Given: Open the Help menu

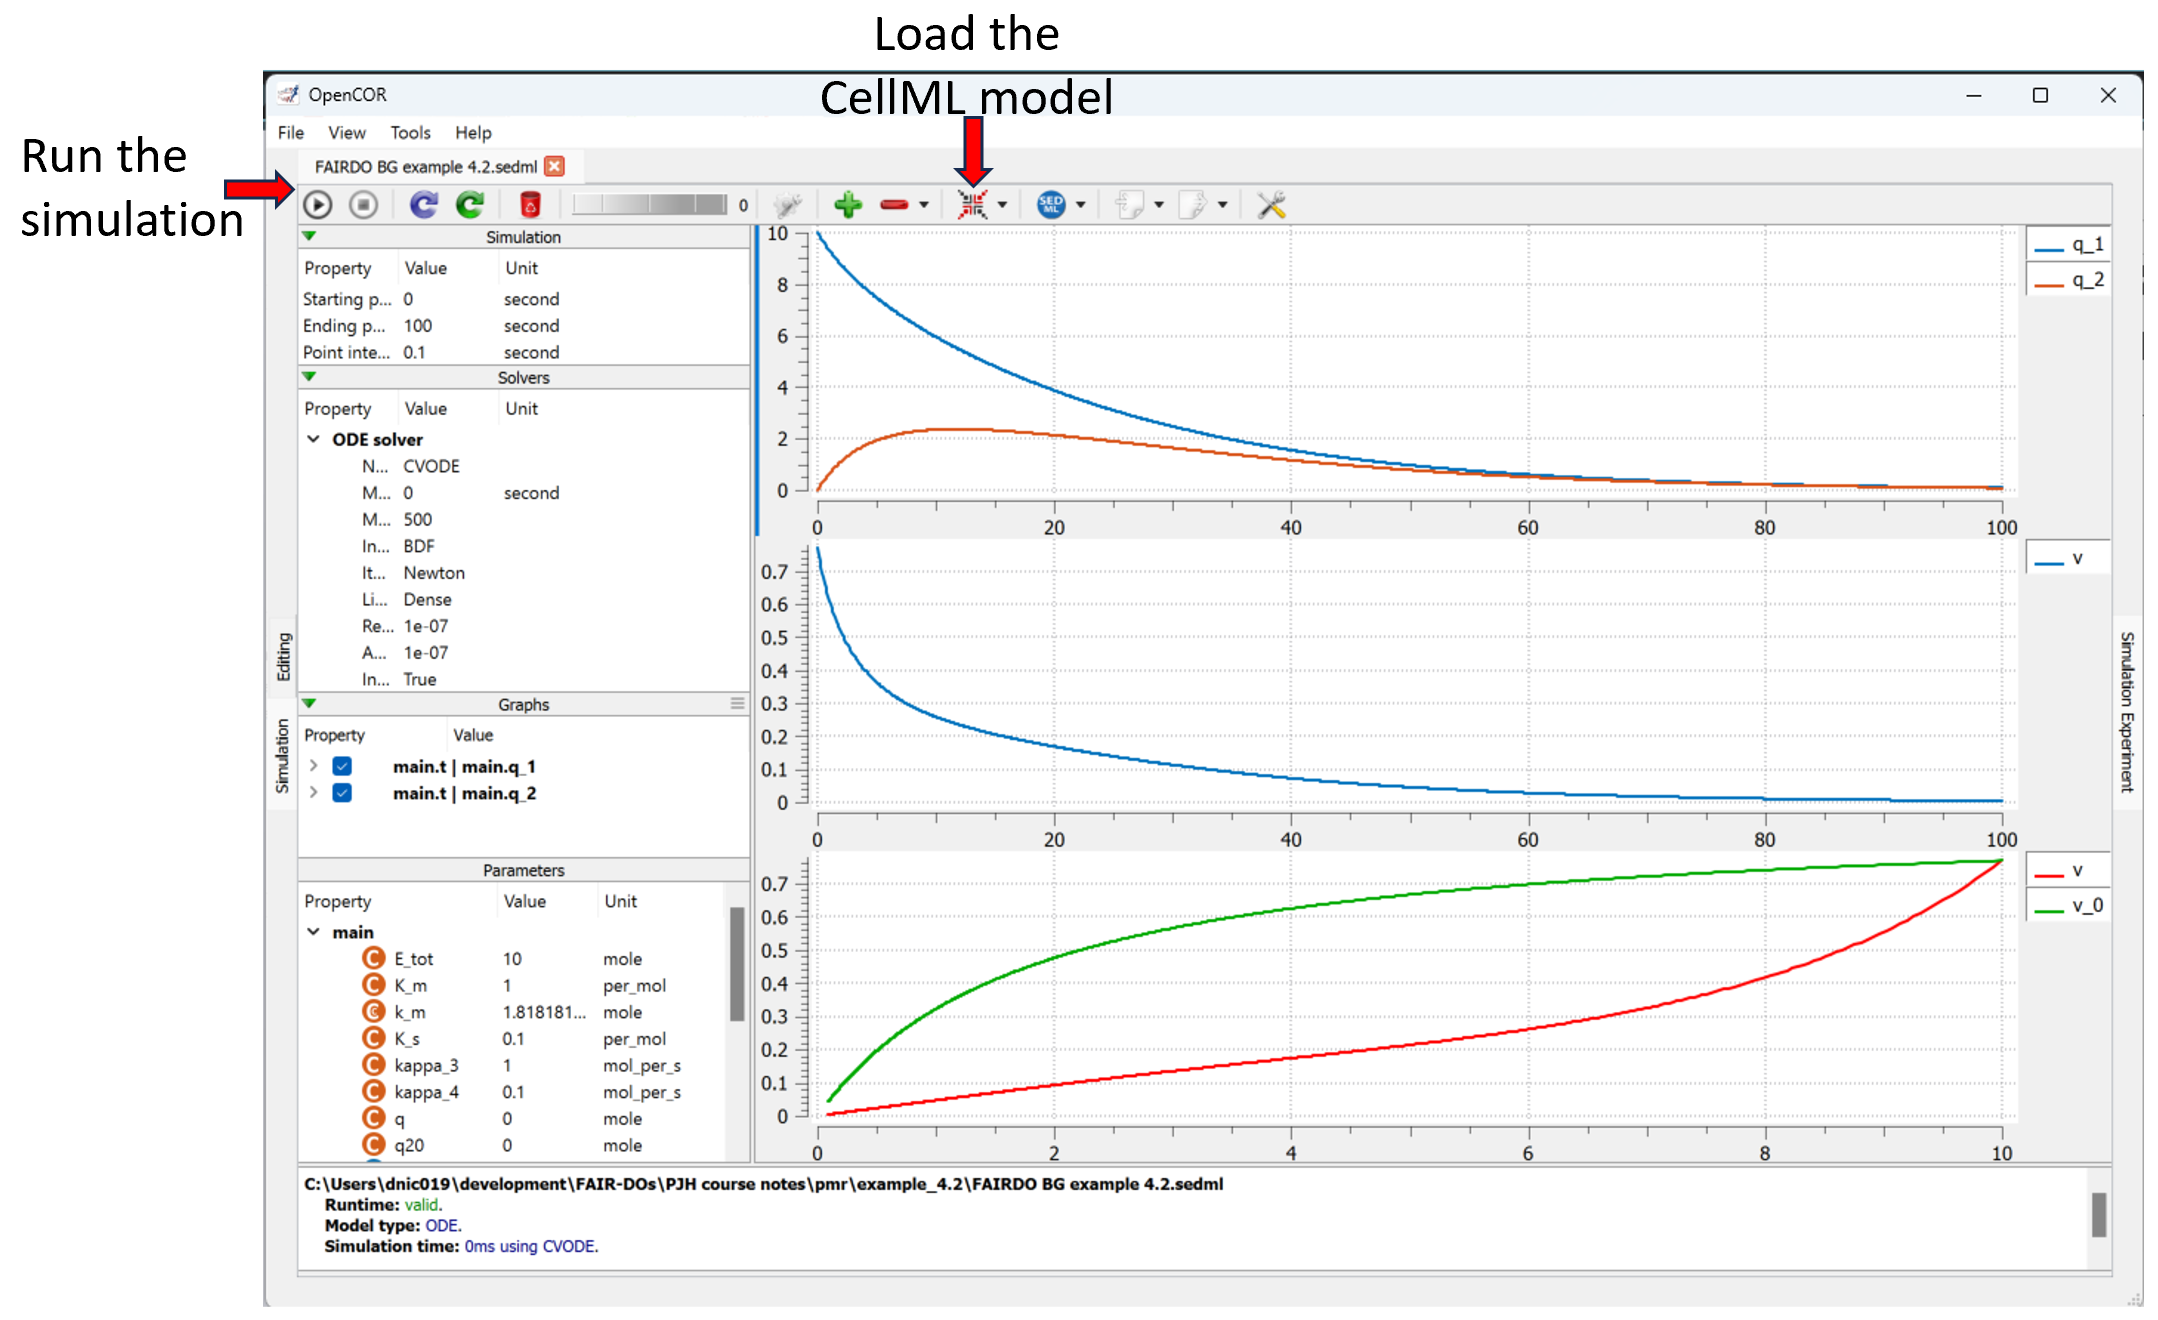Looking at the screenshot, I should 473,132.
